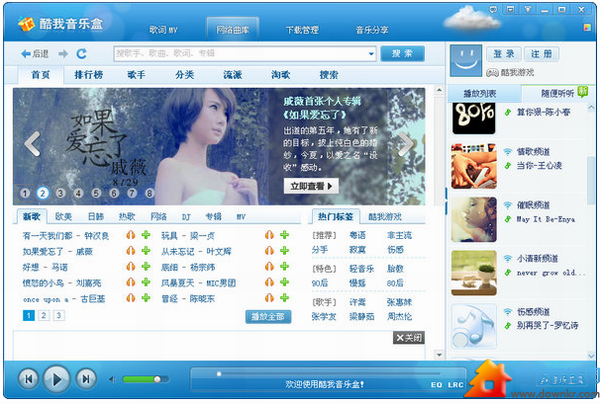
Task: Play 玩具 - 梁一贞 via headphone icon
Action: (269, 235)
